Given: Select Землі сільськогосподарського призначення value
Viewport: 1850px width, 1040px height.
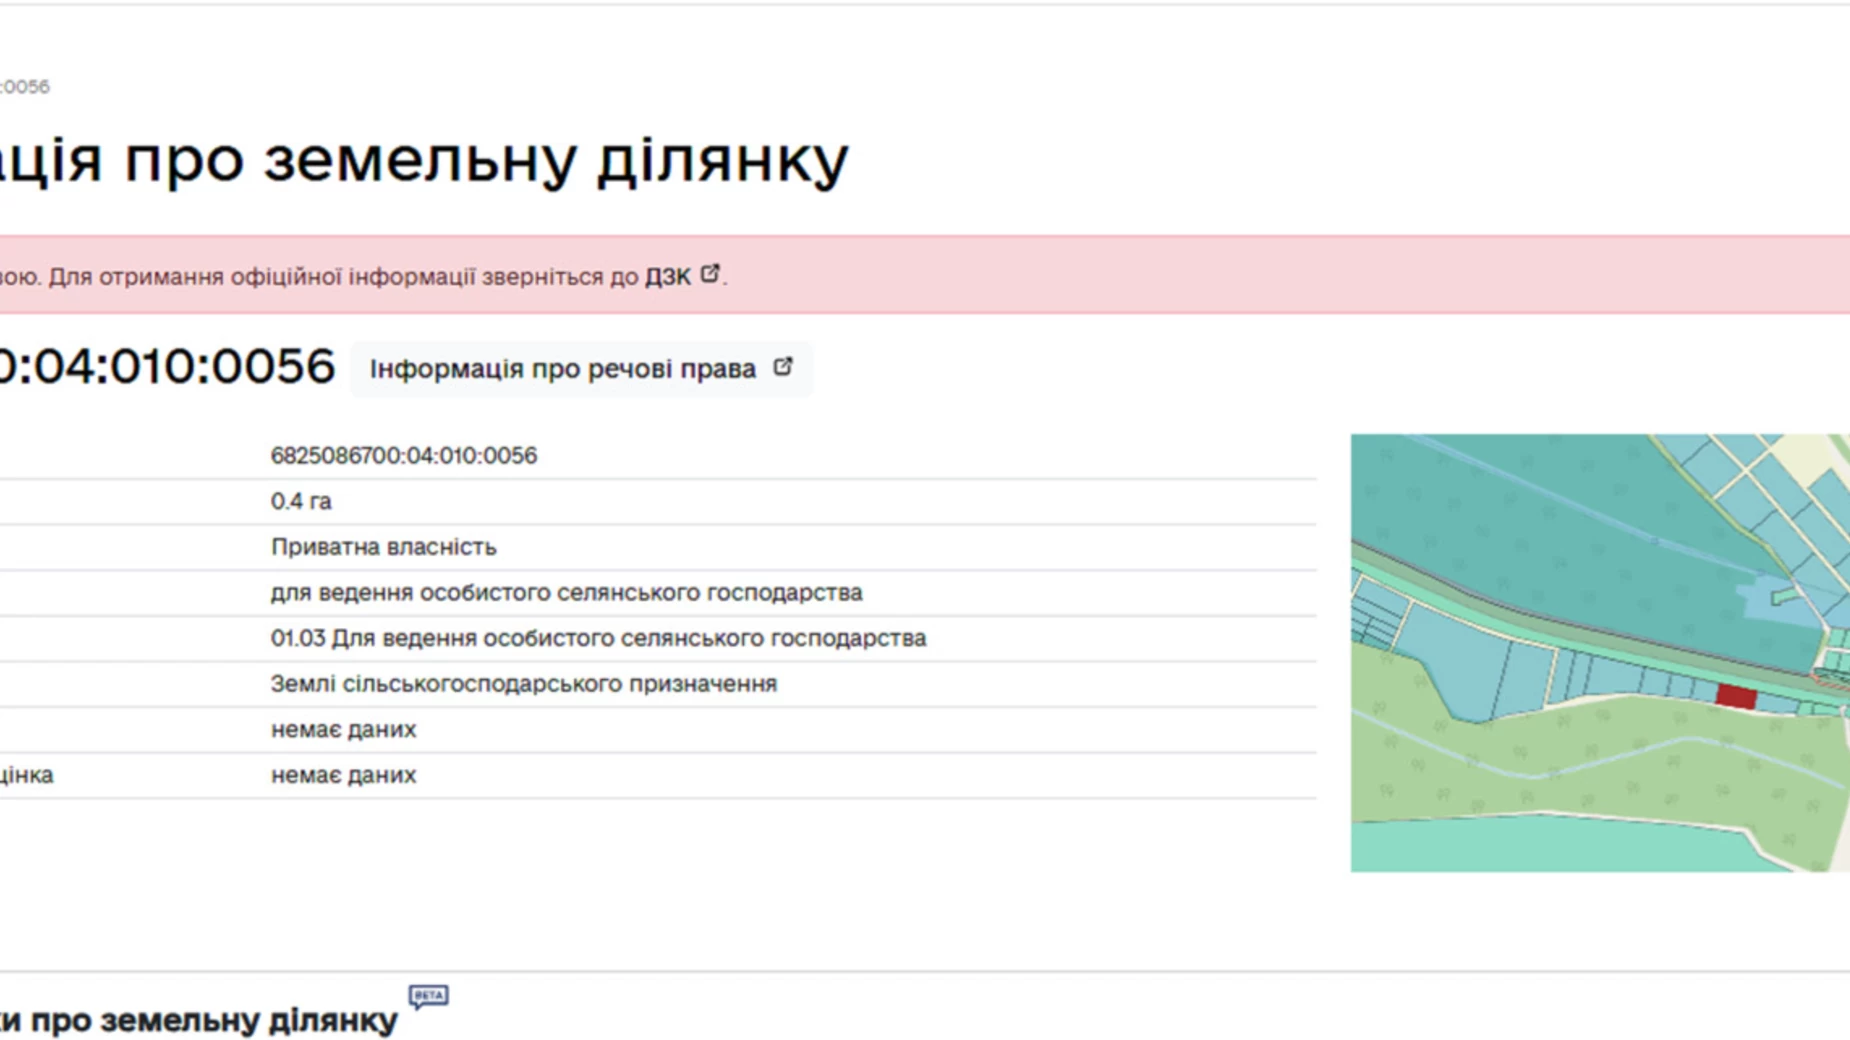Looking at the screenshot, I should tap(524, 684).
